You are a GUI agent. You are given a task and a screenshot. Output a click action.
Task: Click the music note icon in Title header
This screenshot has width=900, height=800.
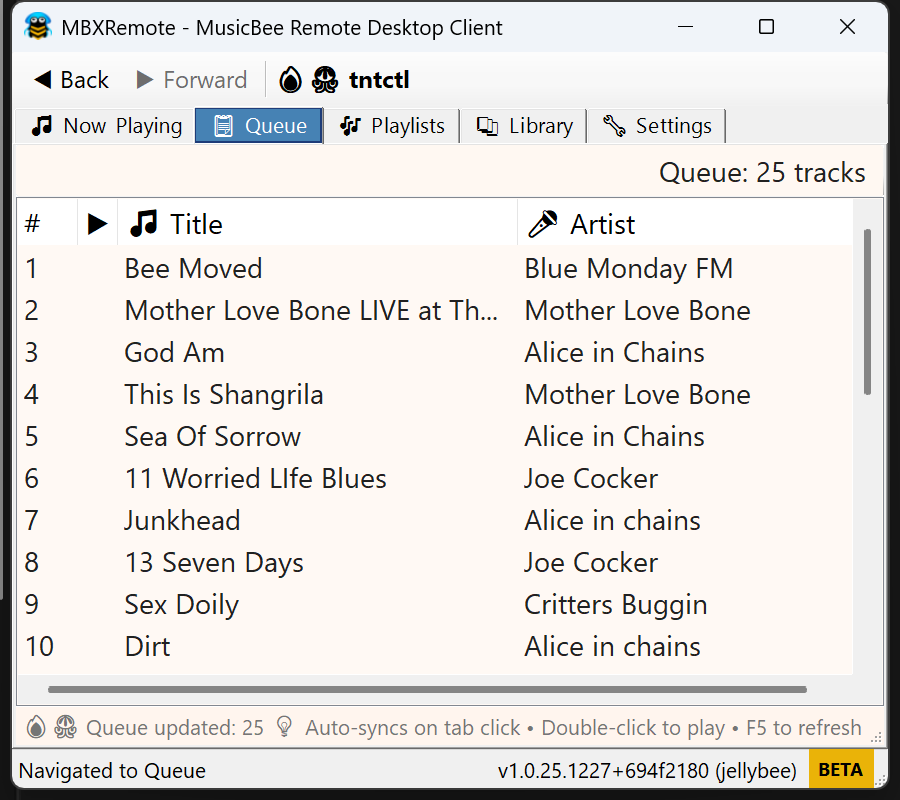(x=144, y=224)
